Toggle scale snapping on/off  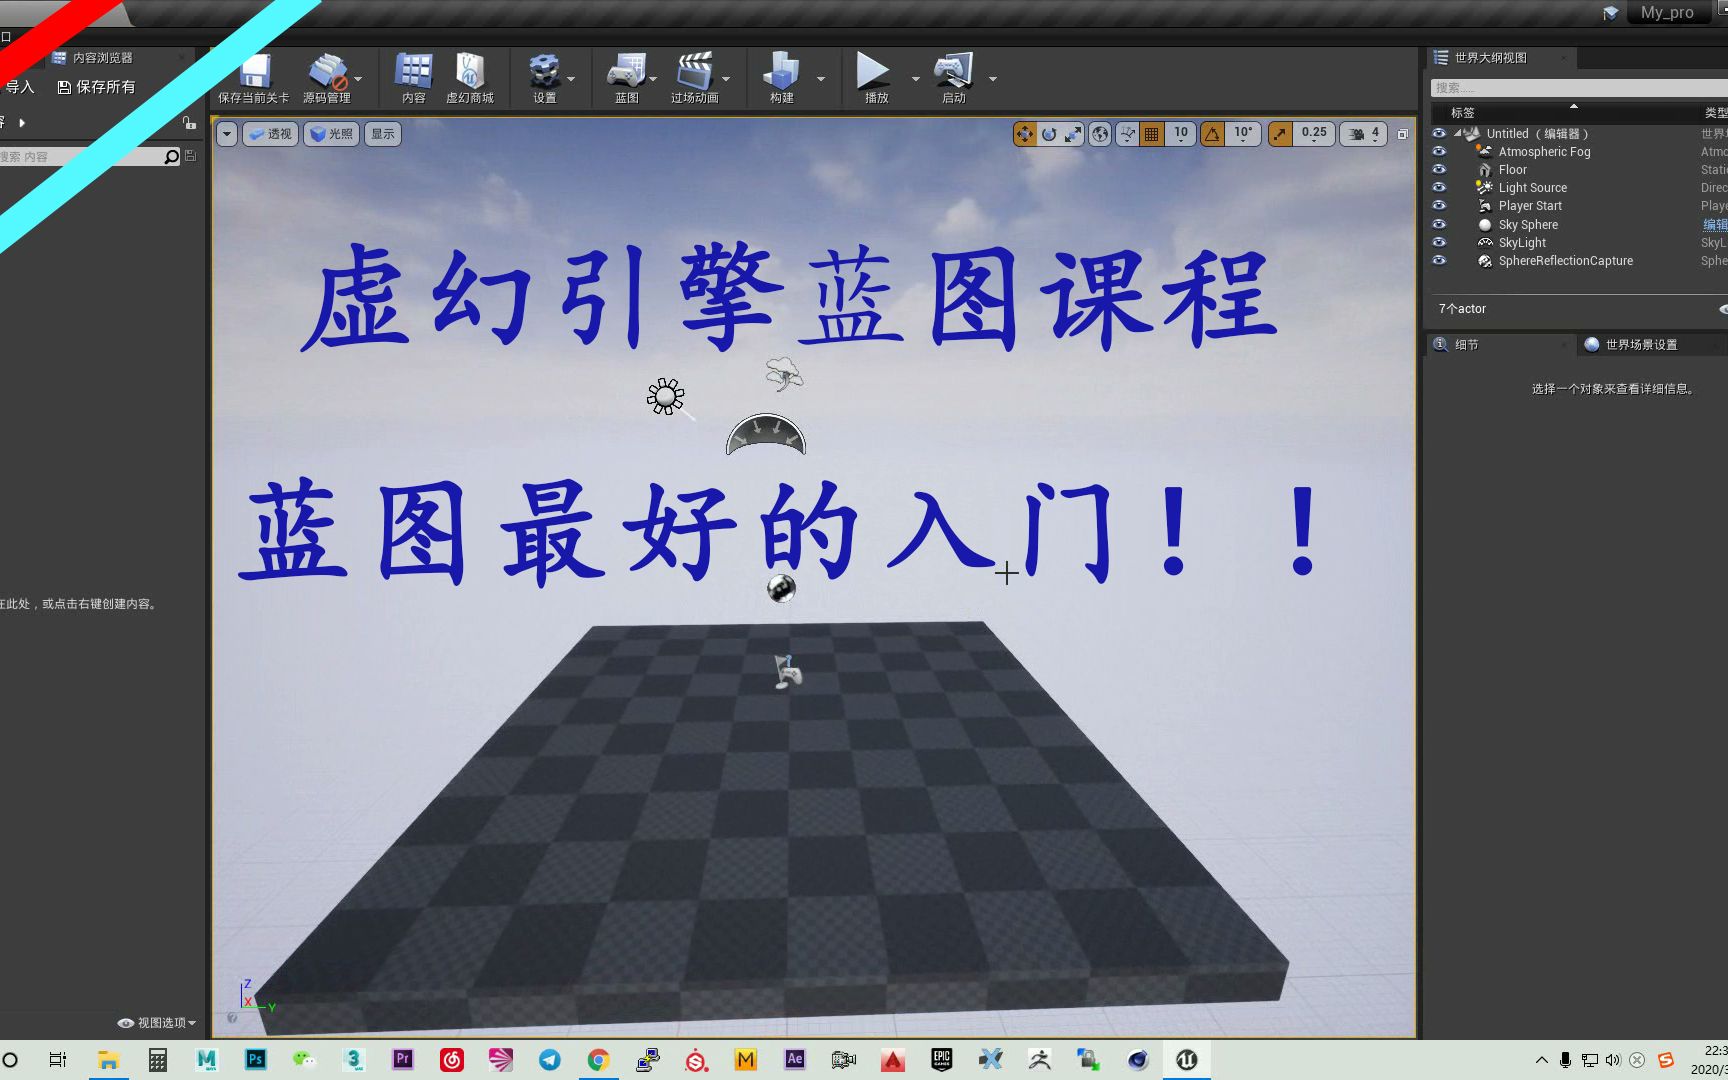click(1280, 134)
